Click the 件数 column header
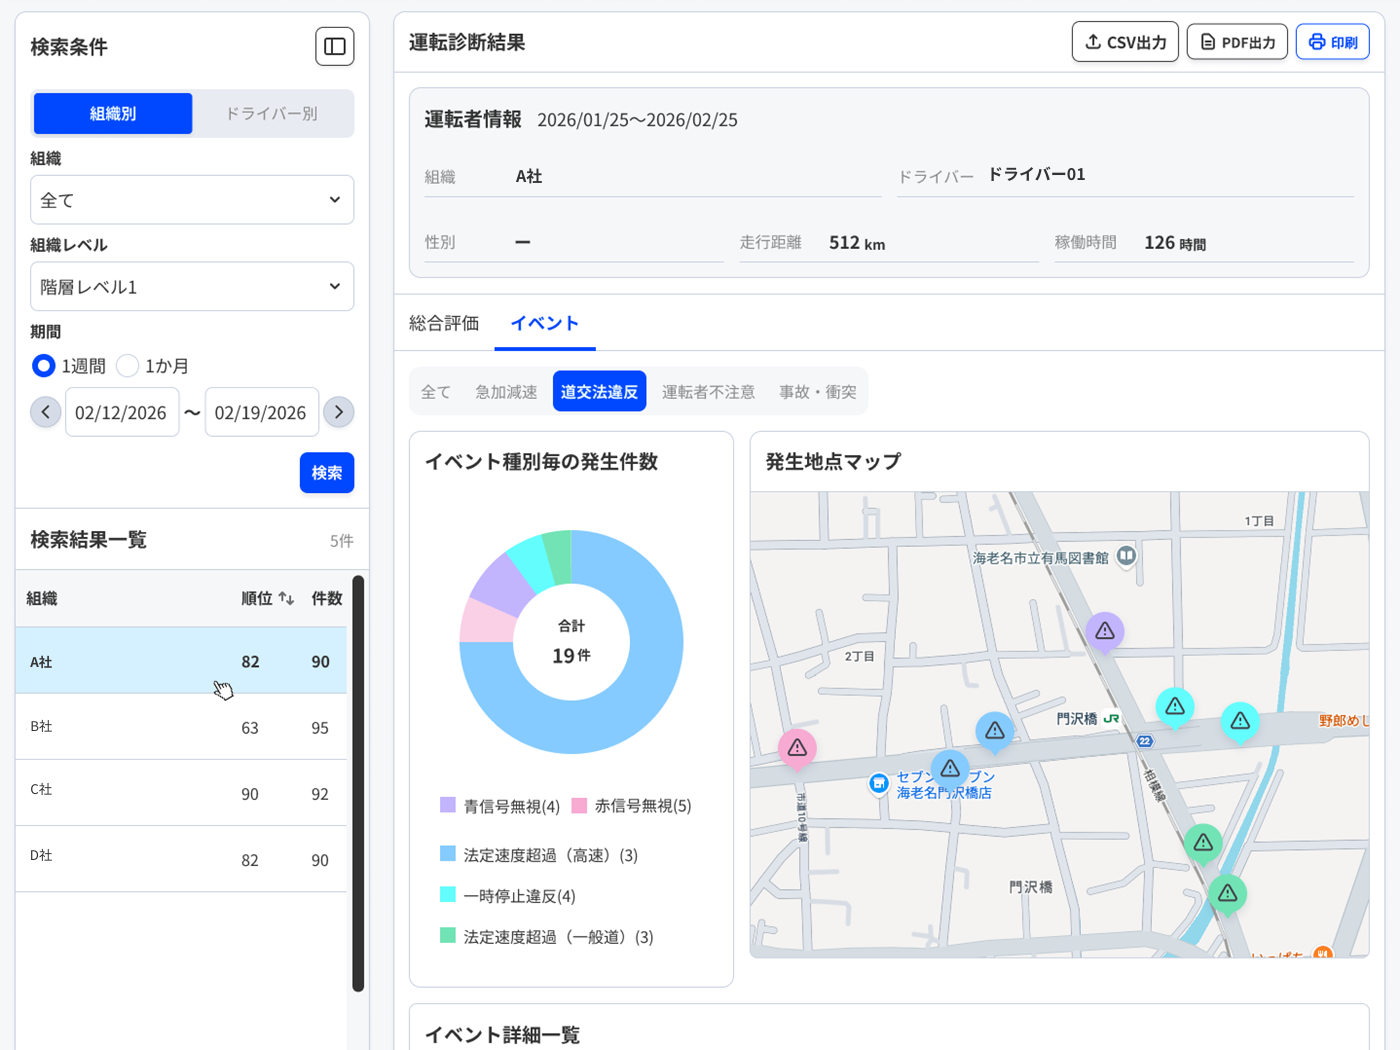 click(327, 599)
